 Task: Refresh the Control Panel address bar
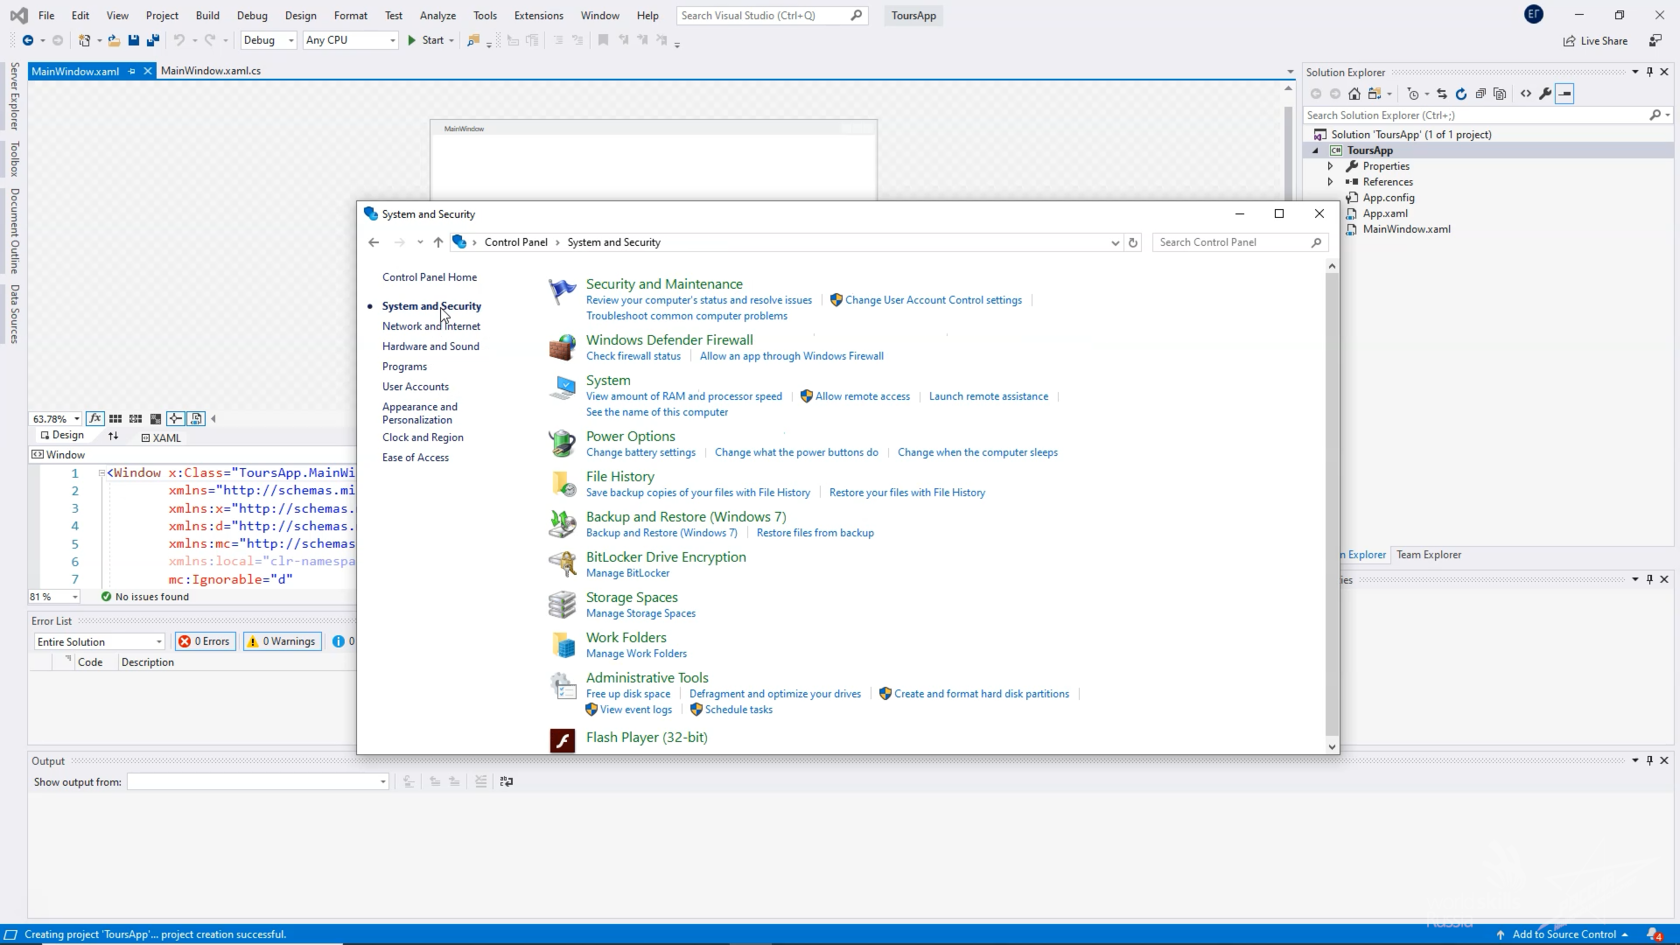(x=1133, y=242)
